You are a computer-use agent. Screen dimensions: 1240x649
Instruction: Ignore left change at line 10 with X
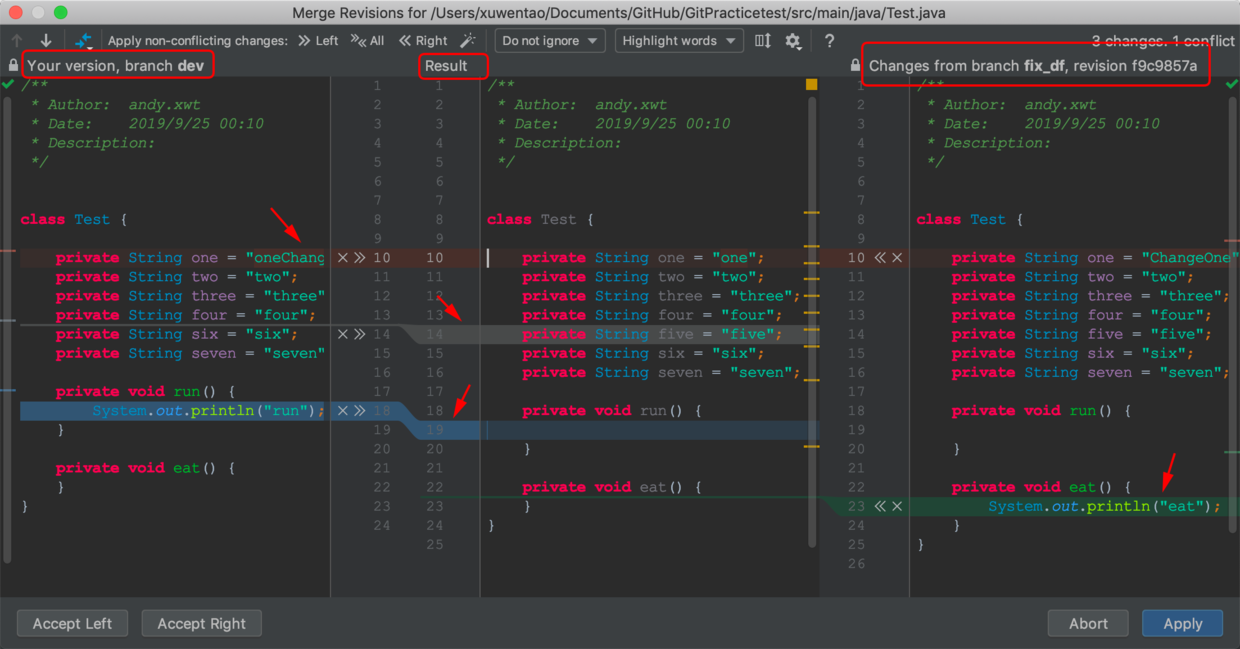coord(343,258)
